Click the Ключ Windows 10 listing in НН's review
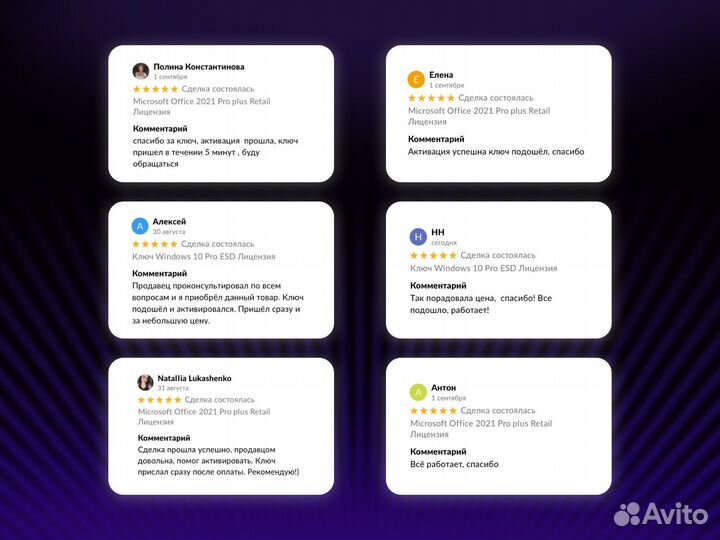 point(483,268)
